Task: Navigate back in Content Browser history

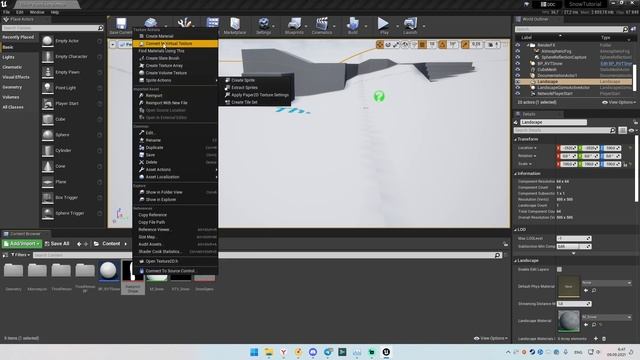Action: 79,244
